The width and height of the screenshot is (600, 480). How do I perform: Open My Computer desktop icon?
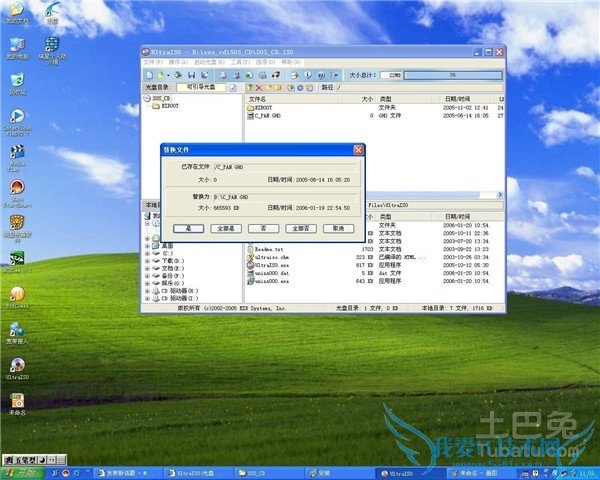coord(16,45)
